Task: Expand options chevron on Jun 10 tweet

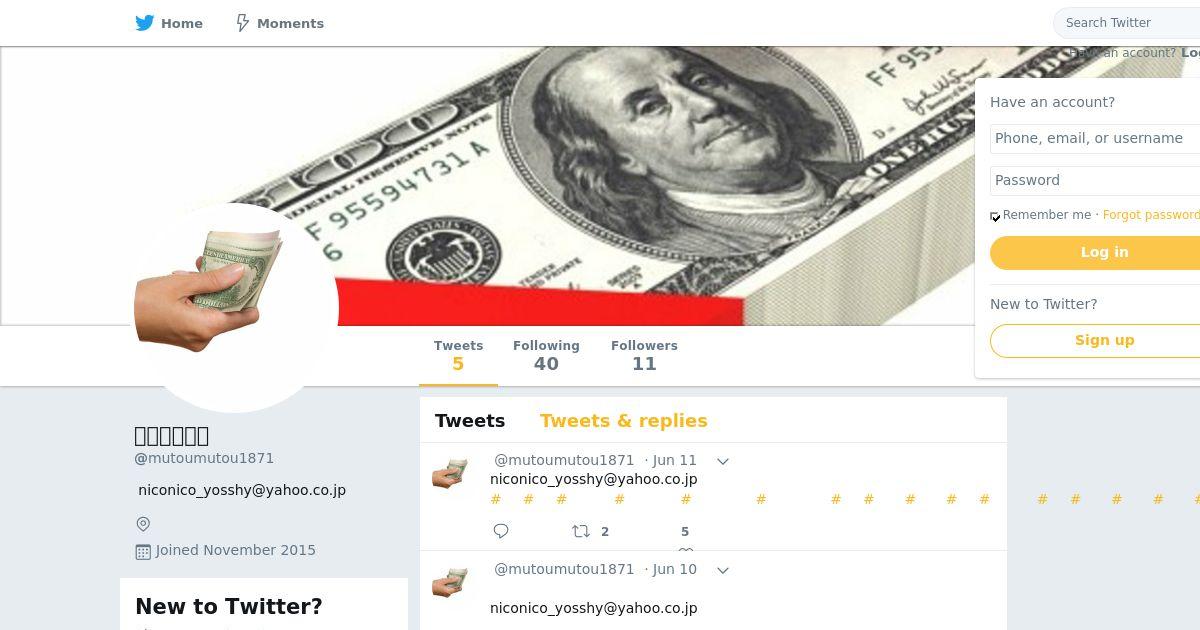Action: 723,570
